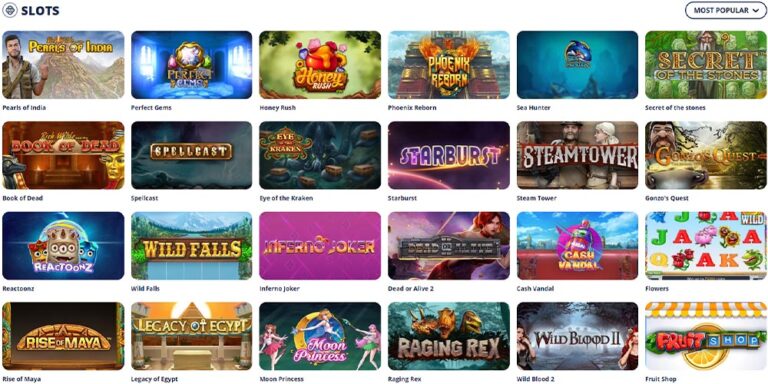Open the Eye of the Kraken text link
Image resolution: width=768 pixels, height=384 pixels.
pyautogui.click(x=286, y=198)
